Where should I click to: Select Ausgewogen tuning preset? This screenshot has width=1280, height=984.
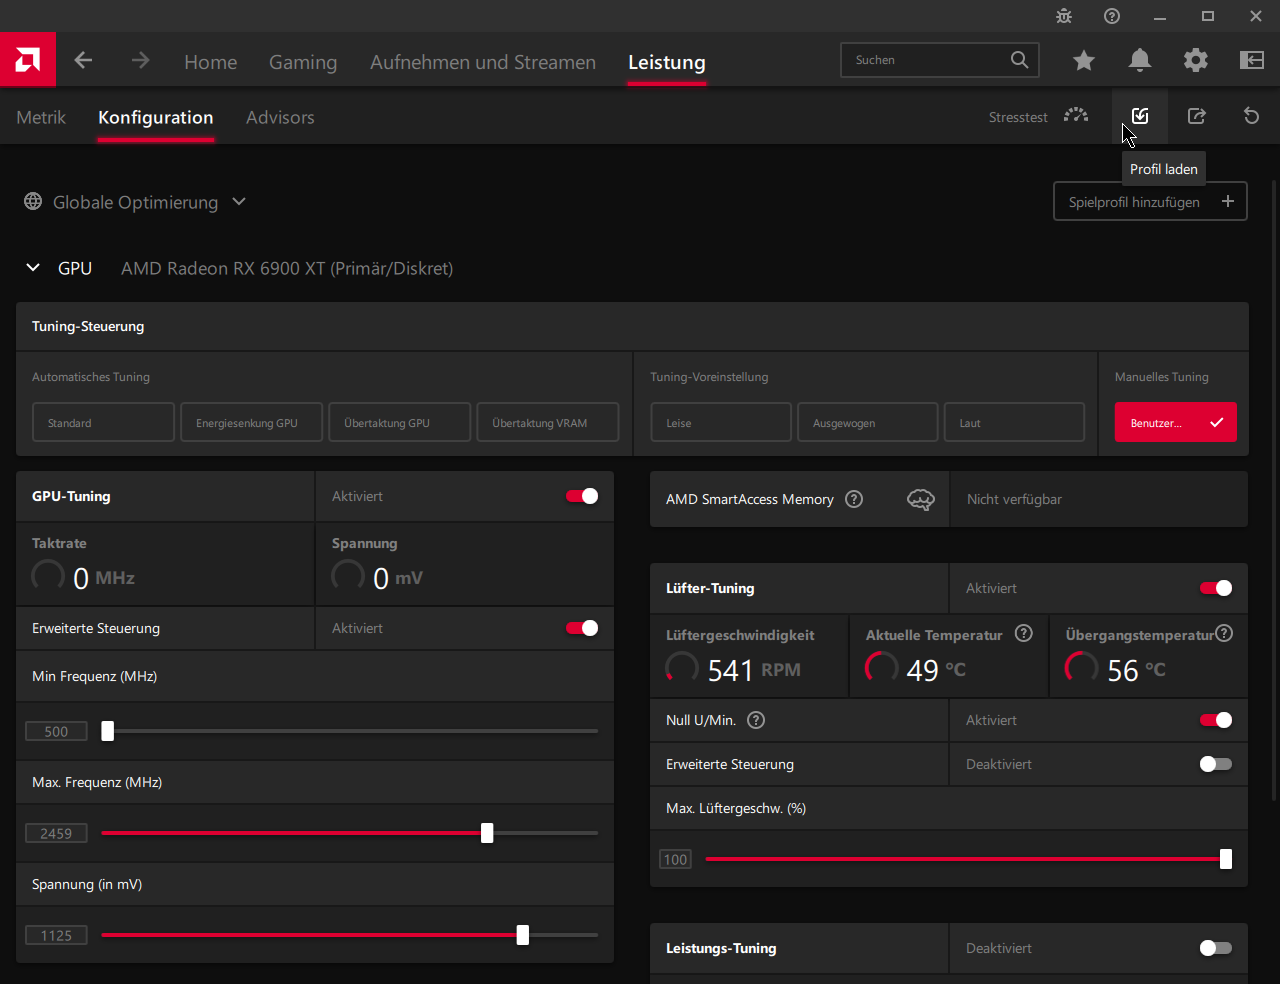pos(868,422)
